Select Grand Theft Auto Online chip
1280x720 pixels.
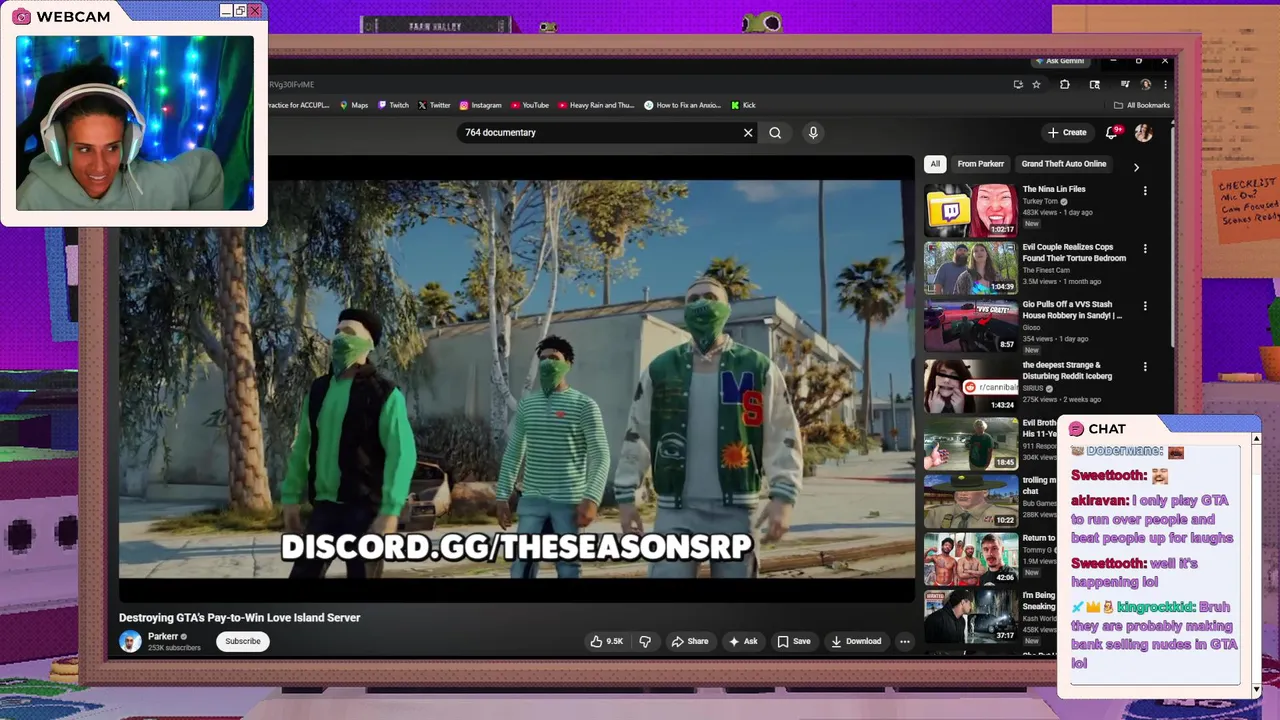point(1063,164)
